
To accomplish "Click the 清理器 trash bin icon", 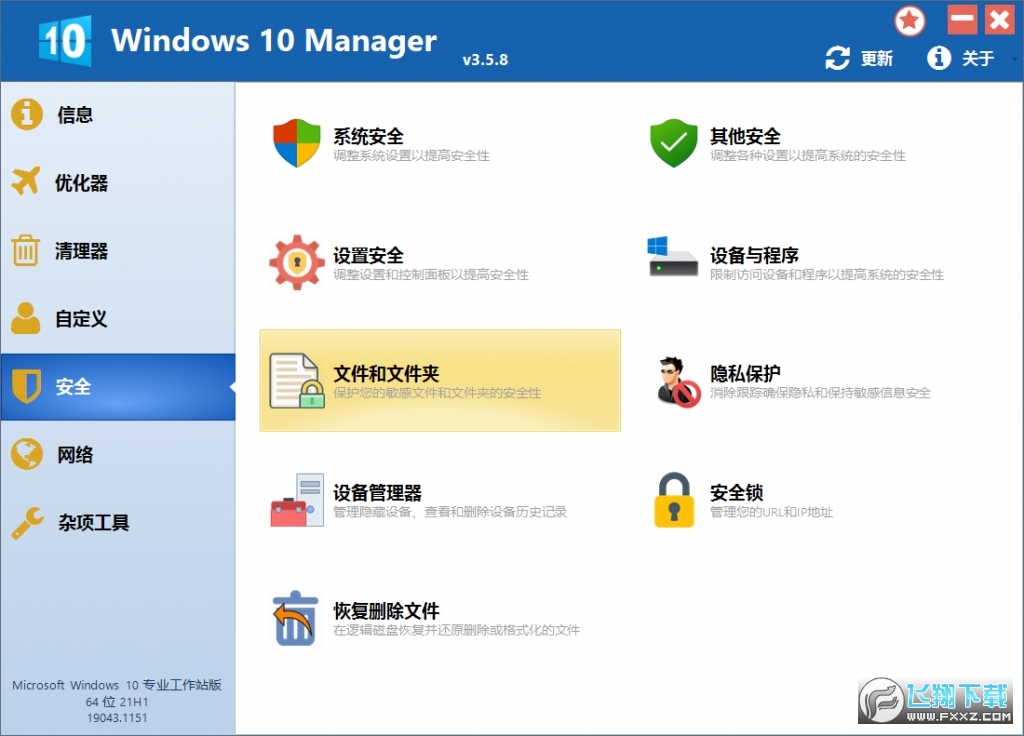I will point(25,250).
